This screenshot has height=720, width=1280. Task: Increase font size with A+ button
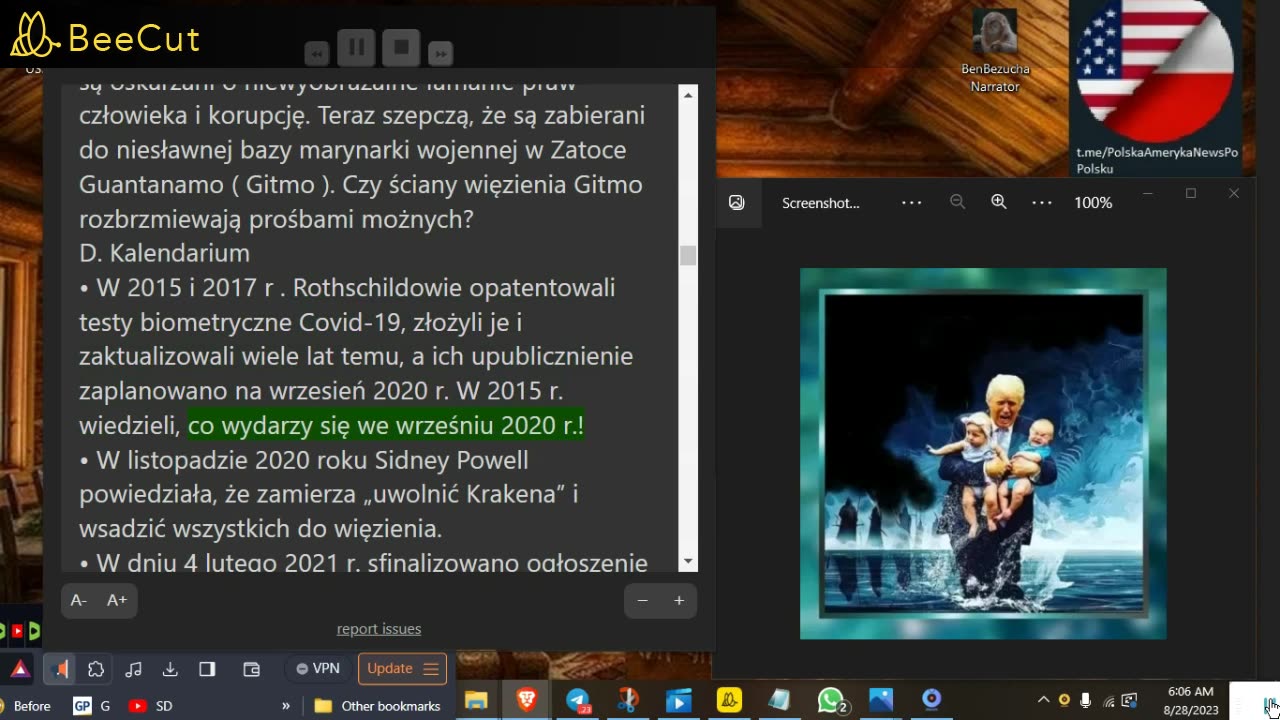[117, 600]
